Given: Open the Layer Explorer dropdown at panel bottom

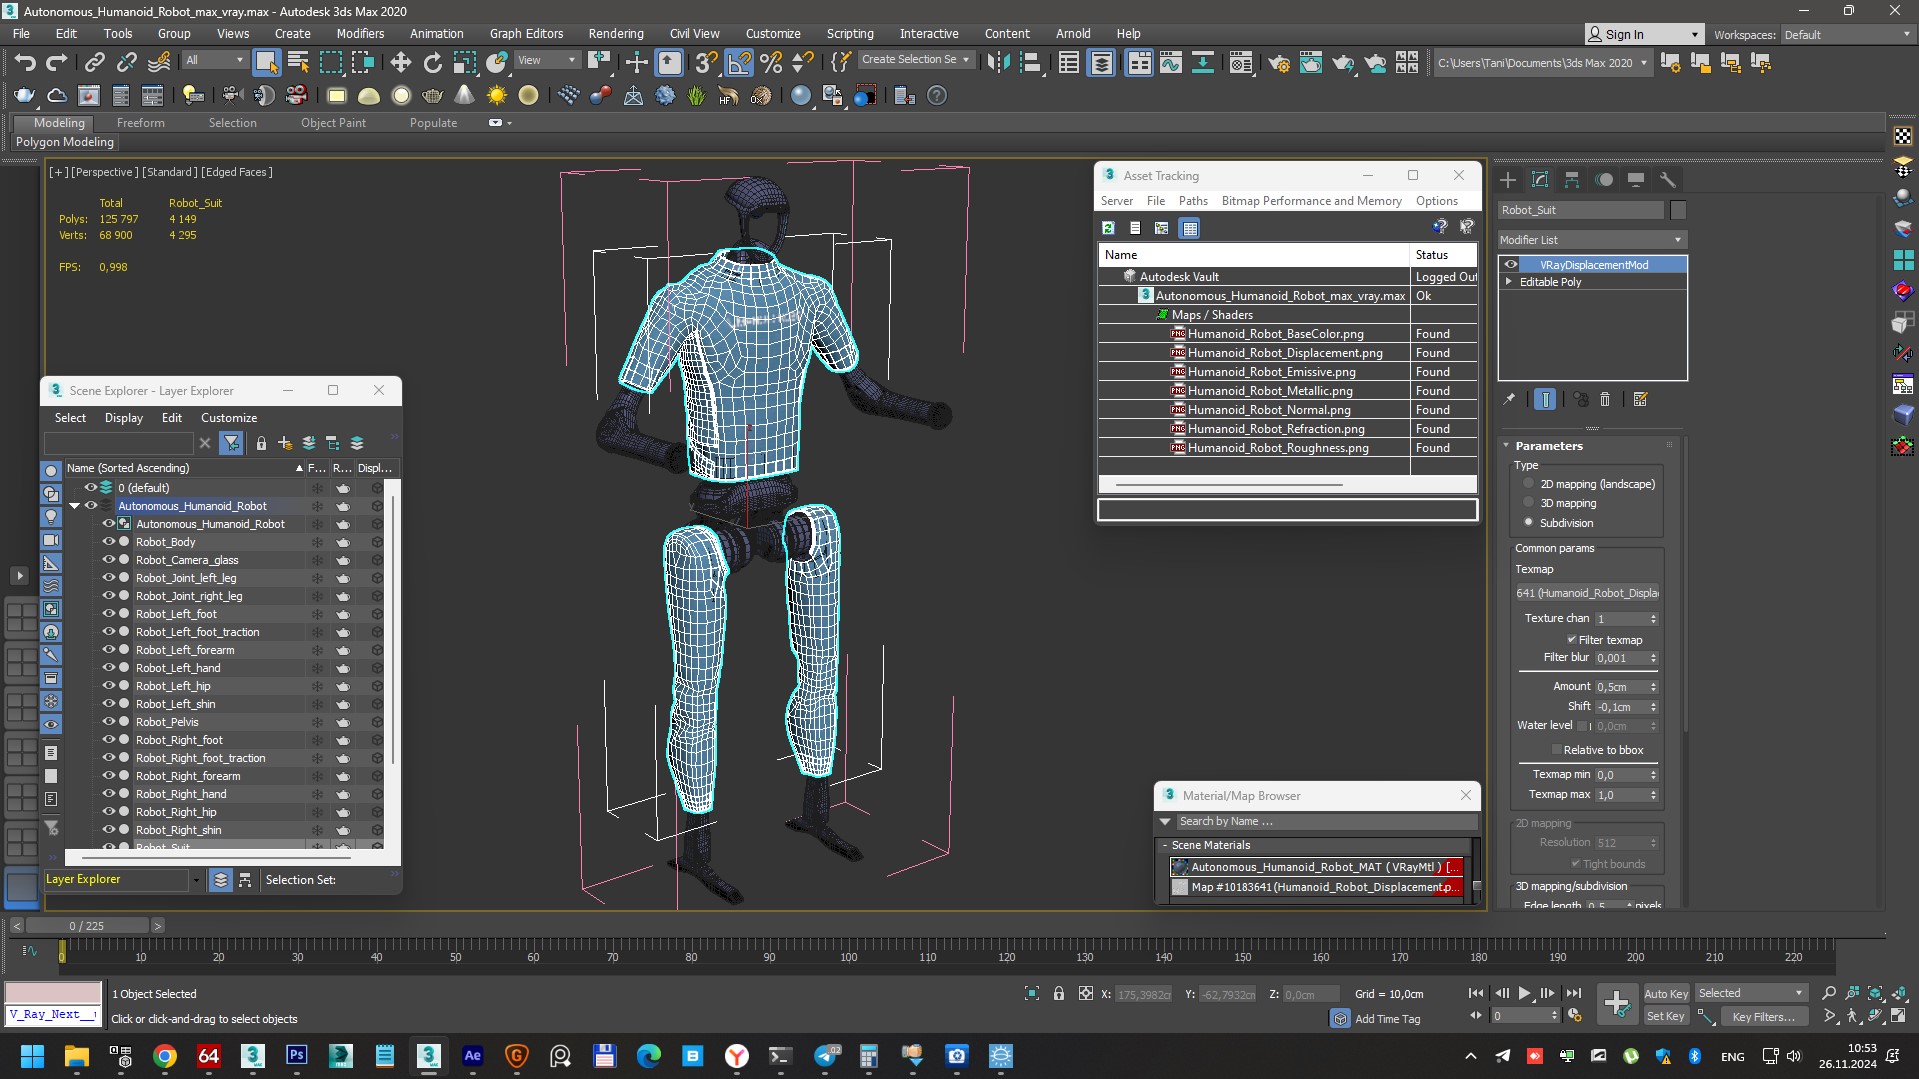Looking at the screenshot, I should (196, 880).
